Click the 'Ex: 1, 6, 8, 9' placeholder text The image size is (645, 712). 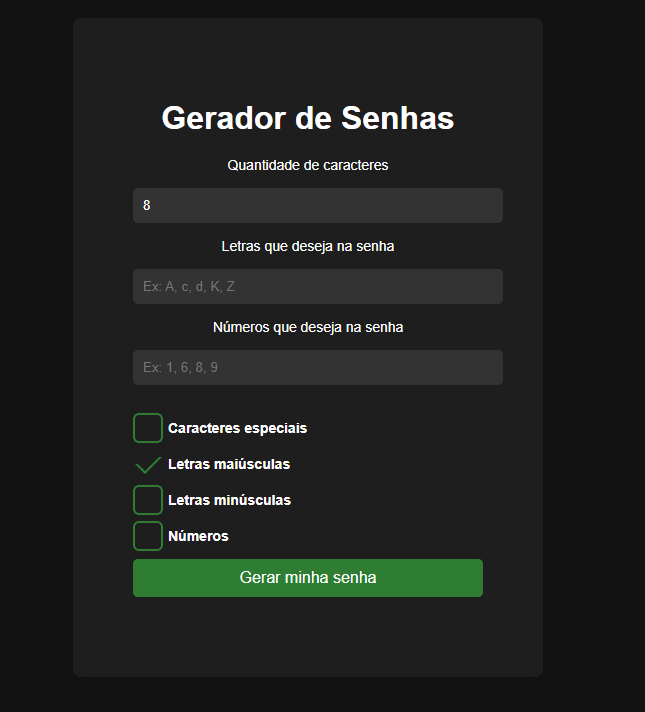pos(181,367)
